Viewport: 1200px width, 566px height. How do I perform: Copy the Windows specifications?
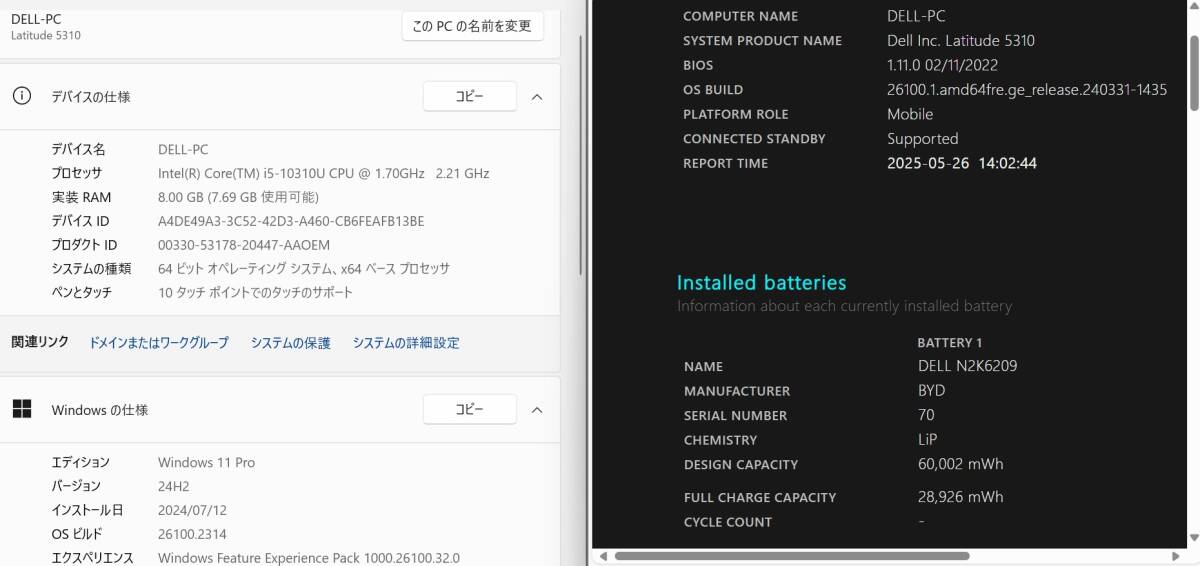tap(470, 409)
